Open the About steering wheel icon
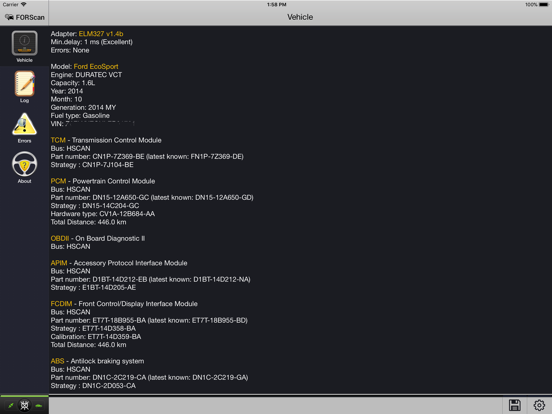The image size is (552, 414). coord(24,164)
